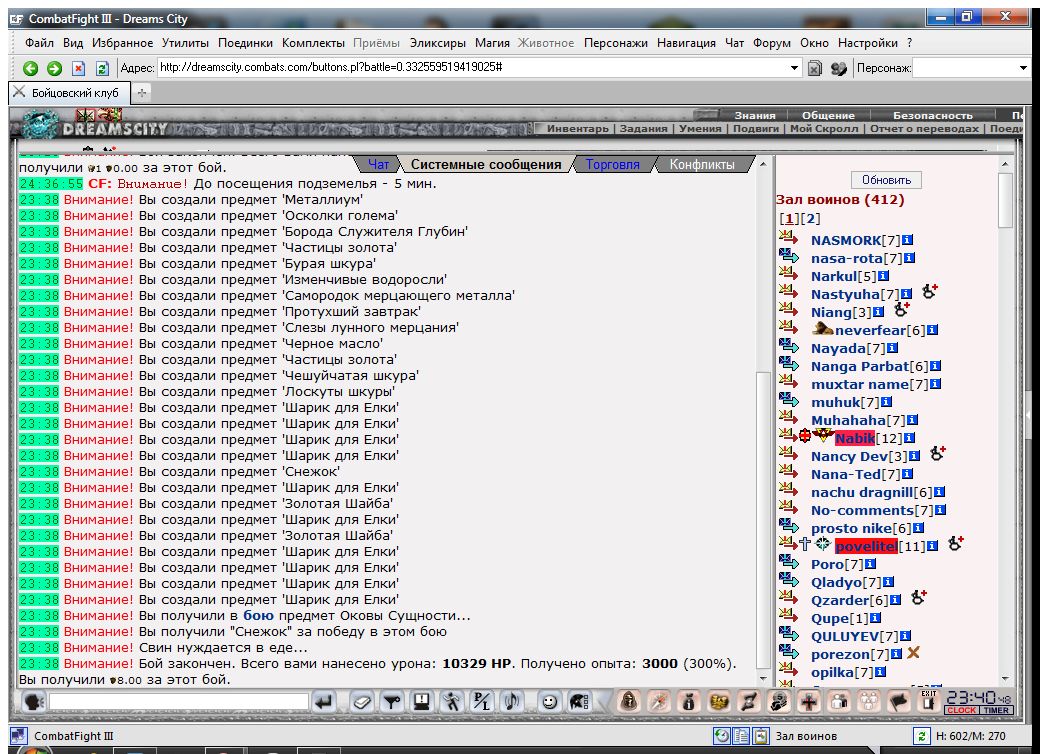Switch to the Конфликты tab
The image size is (1040, 754).
tap(702, 164)
